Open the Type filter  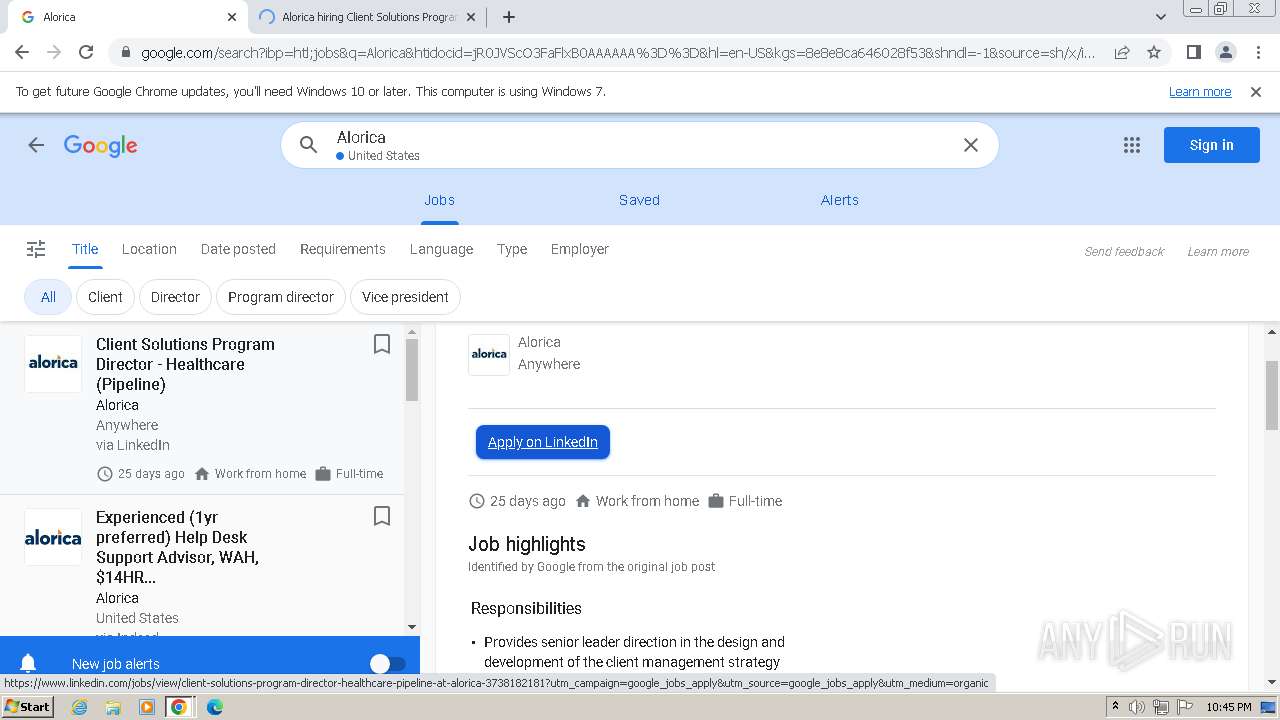click(512, 249)
